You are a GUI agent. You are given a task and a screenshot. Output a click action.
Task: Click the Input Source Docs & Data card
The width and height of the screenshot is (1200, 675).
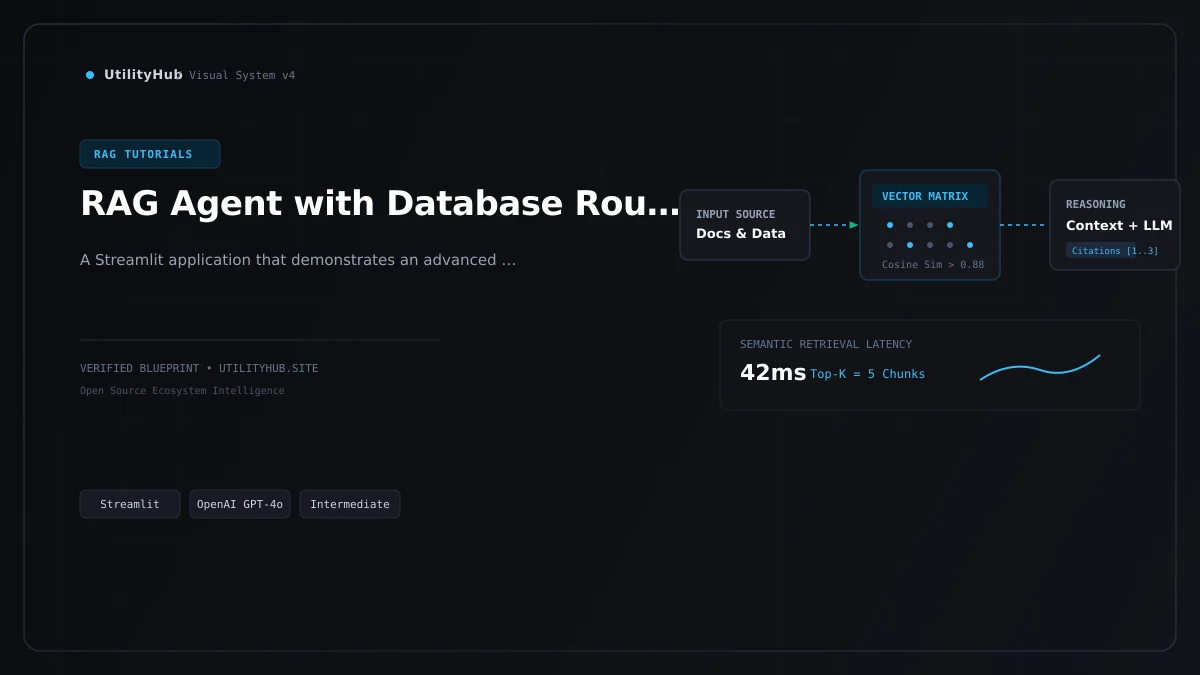[745, 225]
